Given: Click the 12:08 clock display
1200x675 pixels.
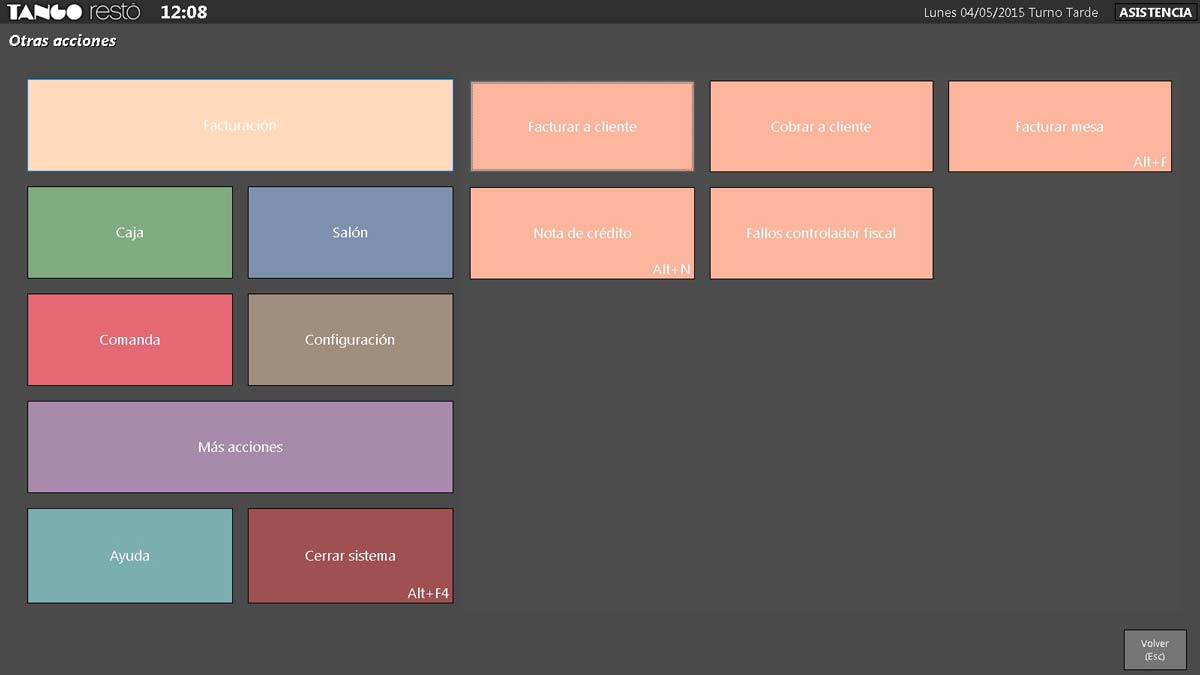Looking at the screenshot, I should 184,12.
